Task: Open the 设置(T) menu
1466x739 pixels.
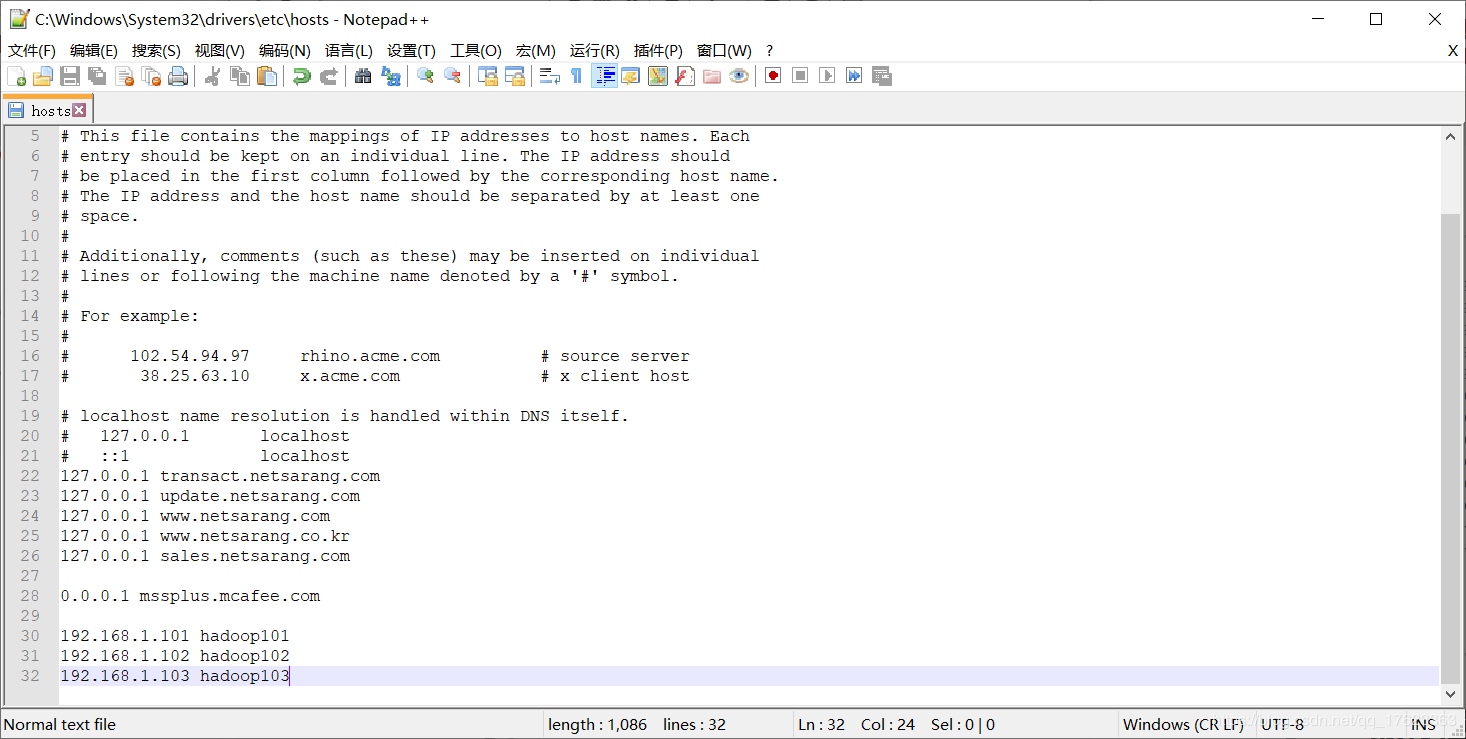Action: (x=411, y=51)
